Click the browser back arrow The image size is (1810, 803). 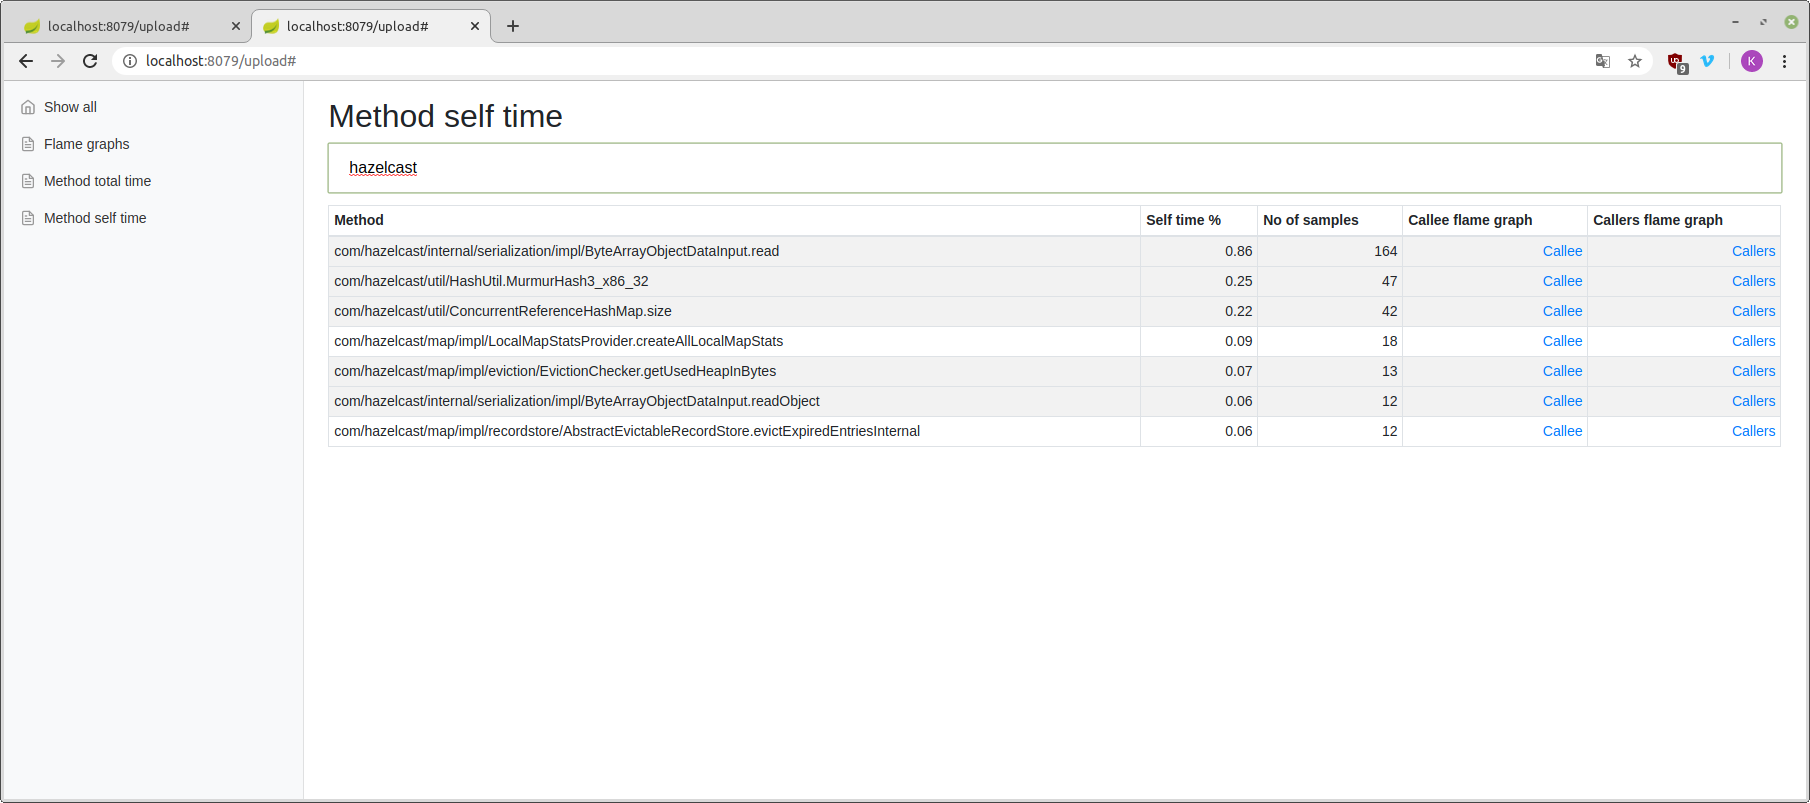click(26, 61)
